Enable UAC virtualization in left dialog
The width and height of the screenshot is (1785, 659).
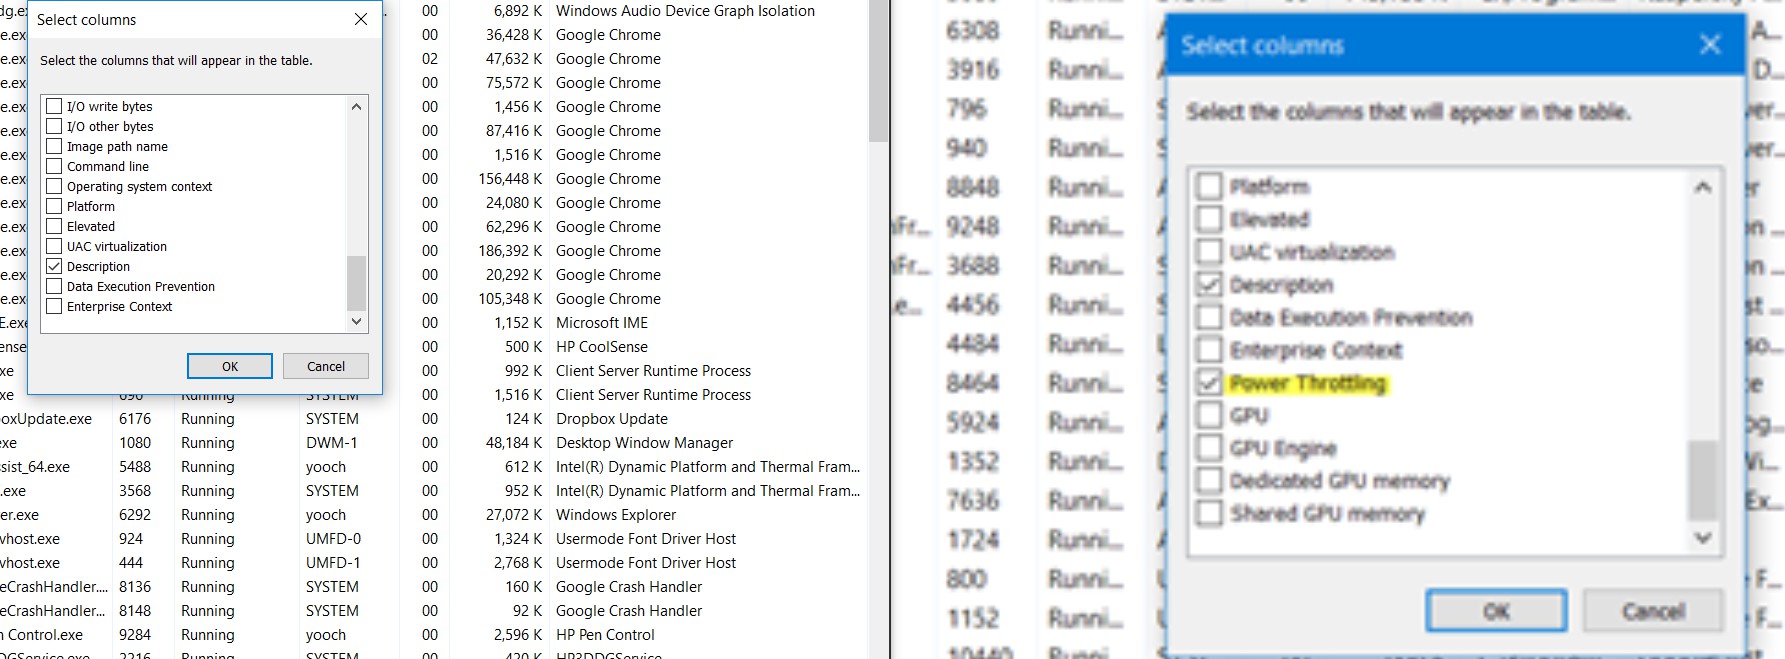(x=55, y=246)
